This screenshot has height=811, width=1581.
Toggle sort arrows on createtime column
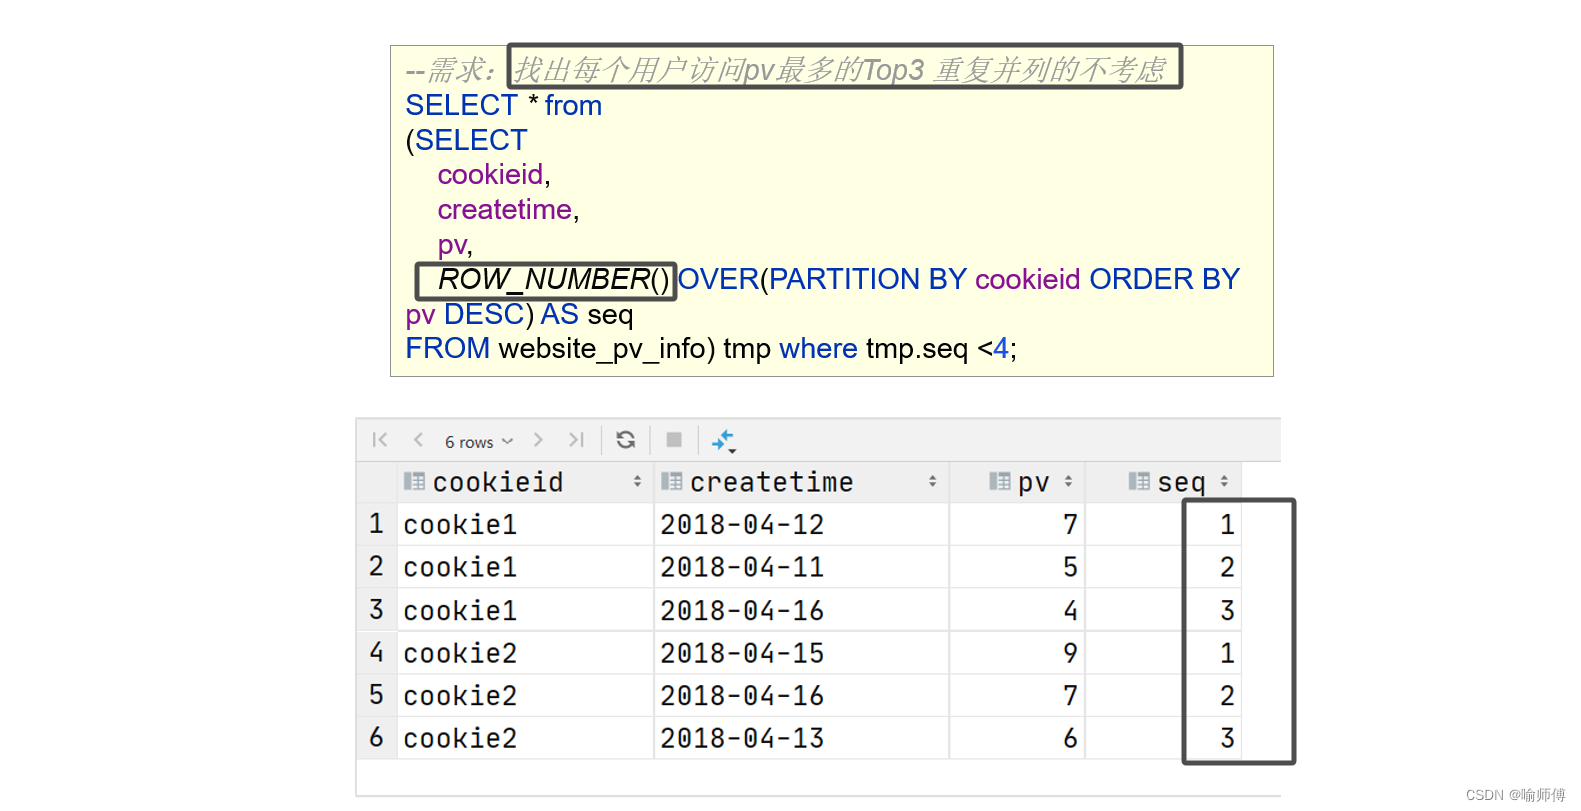(932, 482)
